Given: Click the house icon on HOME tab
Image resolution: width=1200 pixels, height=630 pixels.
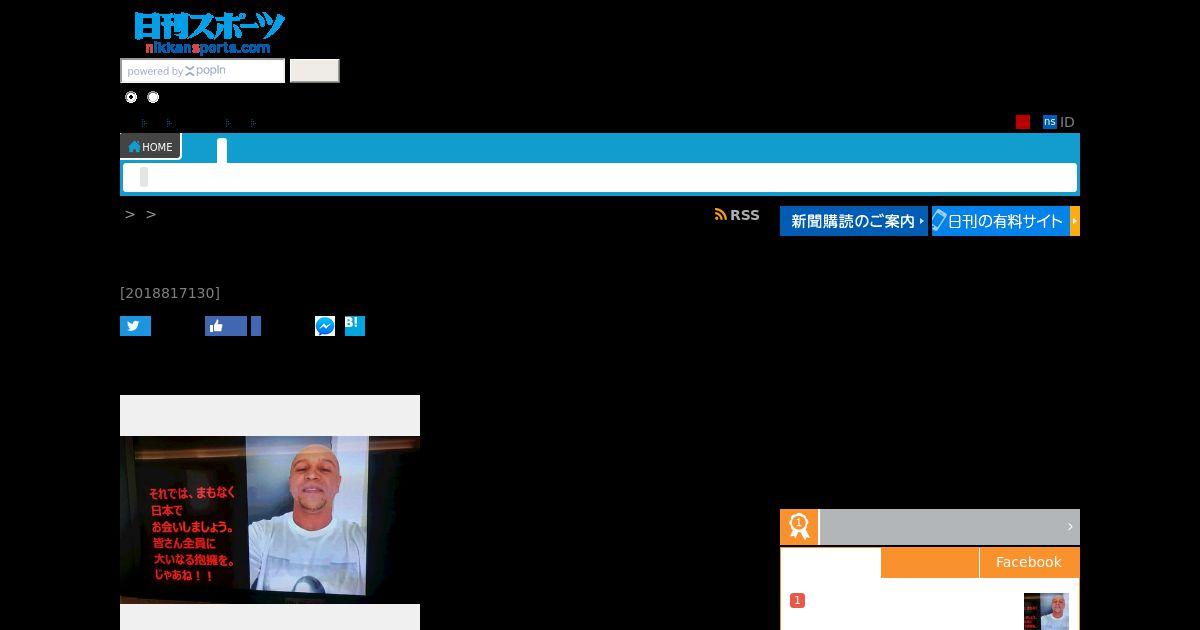Looking at the screenshot, I should click(134, 147).
